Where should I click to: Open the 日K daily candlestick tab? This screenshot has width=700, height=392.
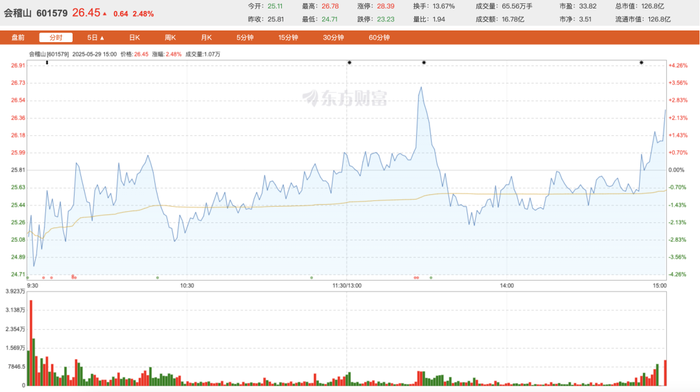click(x=134, y=38)
